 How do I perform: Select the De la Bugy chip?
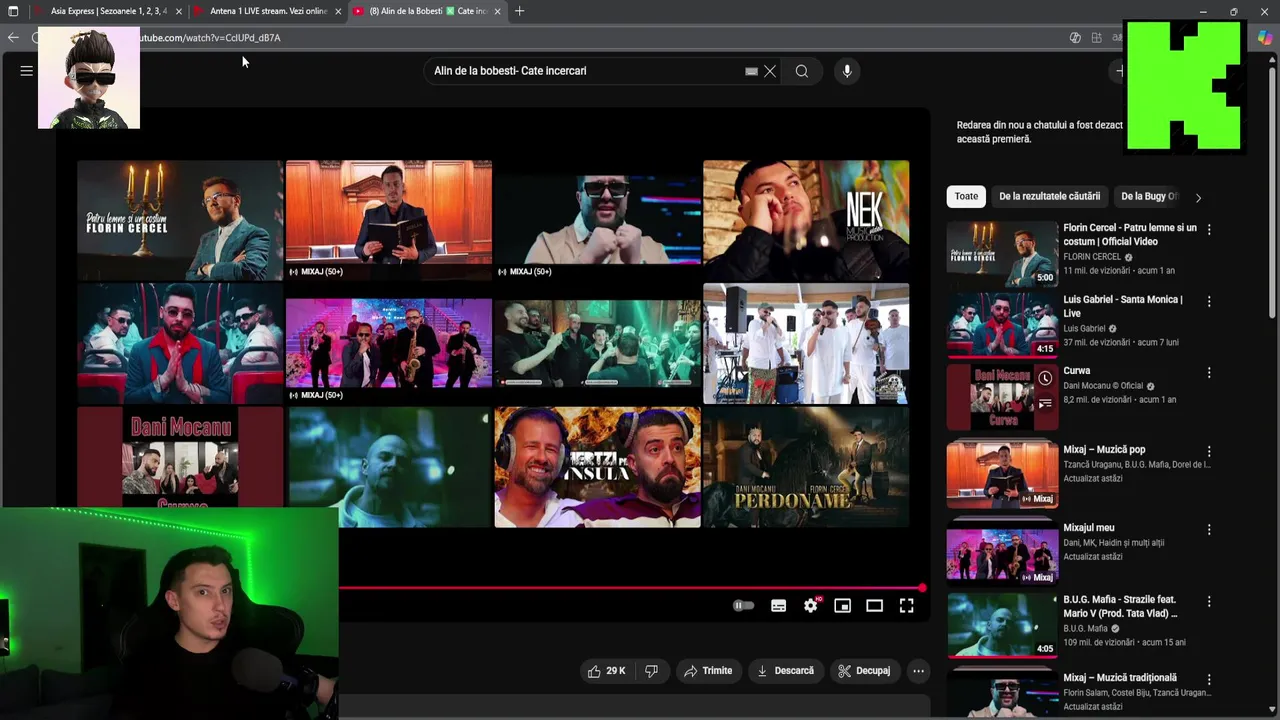(x=1149, y=196)
